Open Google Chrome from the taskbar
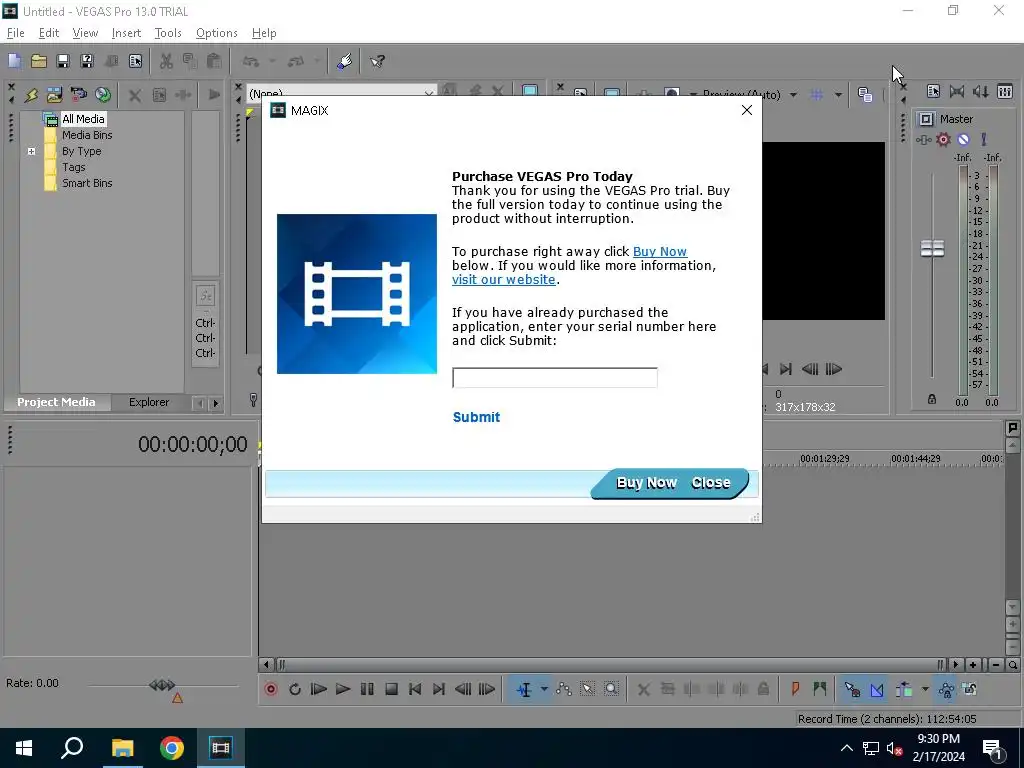 172,748
